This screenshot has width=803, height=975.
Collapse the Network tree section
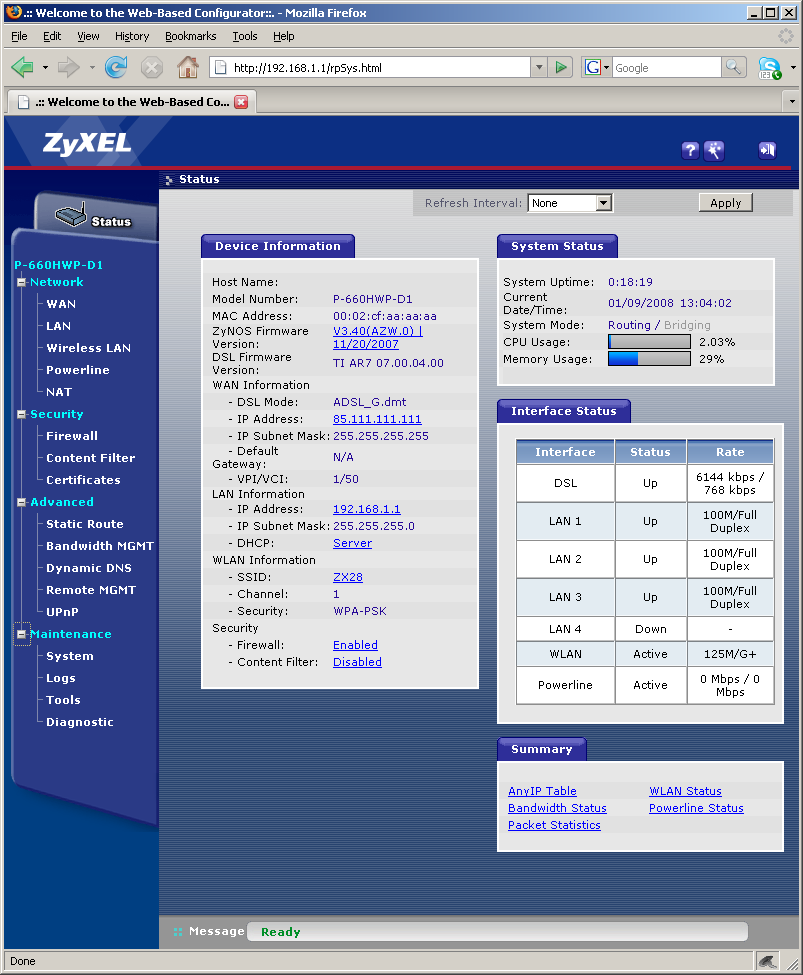click(x=21, y=282)
